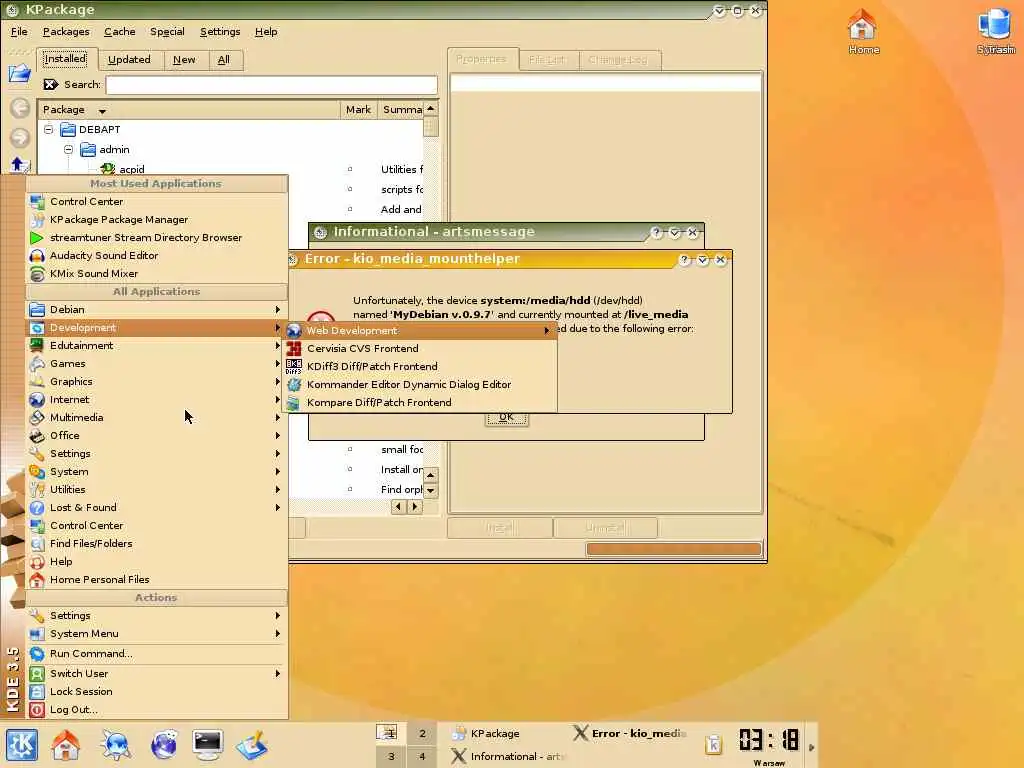
Task: Open the Packages menu
Action: pos(66,31)
